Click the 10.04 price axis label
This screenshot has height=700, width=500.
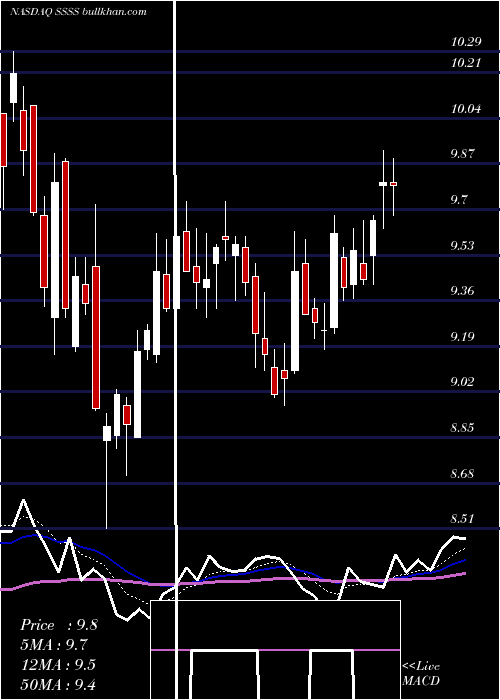tap(466, 109)
